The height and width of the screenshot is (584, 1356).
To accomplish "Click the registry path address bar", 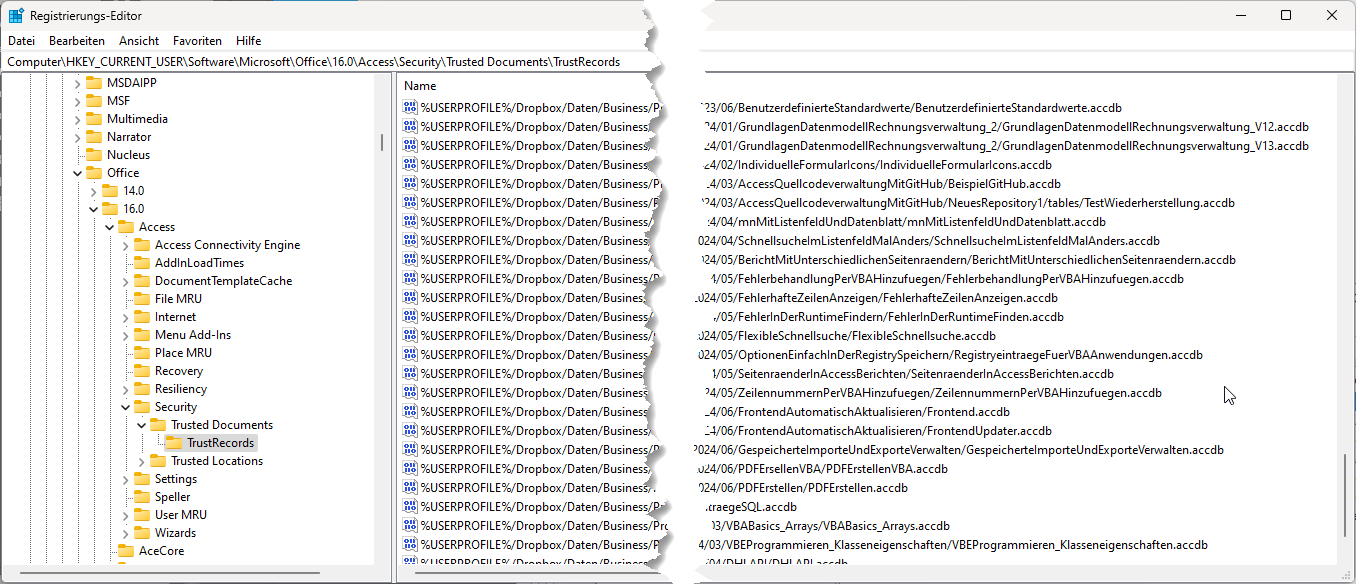I will (x=300, y=61).
